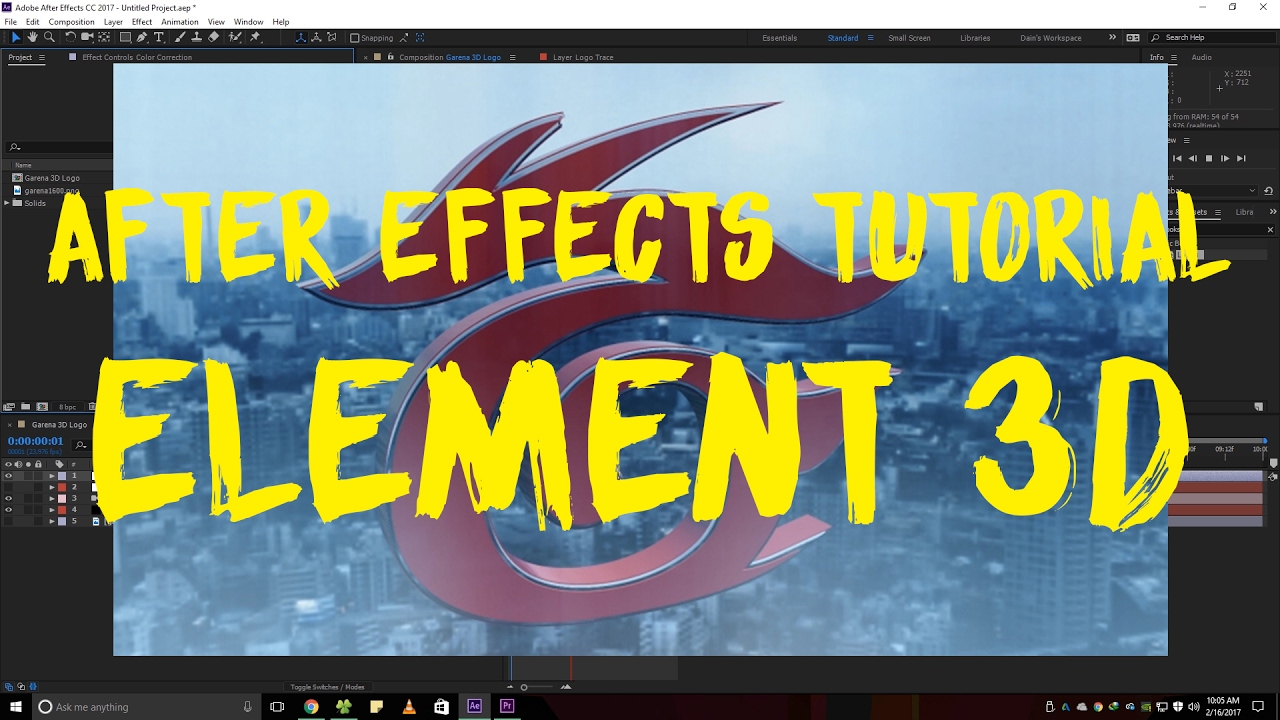This screenshot has width=1280, height=720.
Task: Select the Clone Stamp tool
Action: [196, 37]
